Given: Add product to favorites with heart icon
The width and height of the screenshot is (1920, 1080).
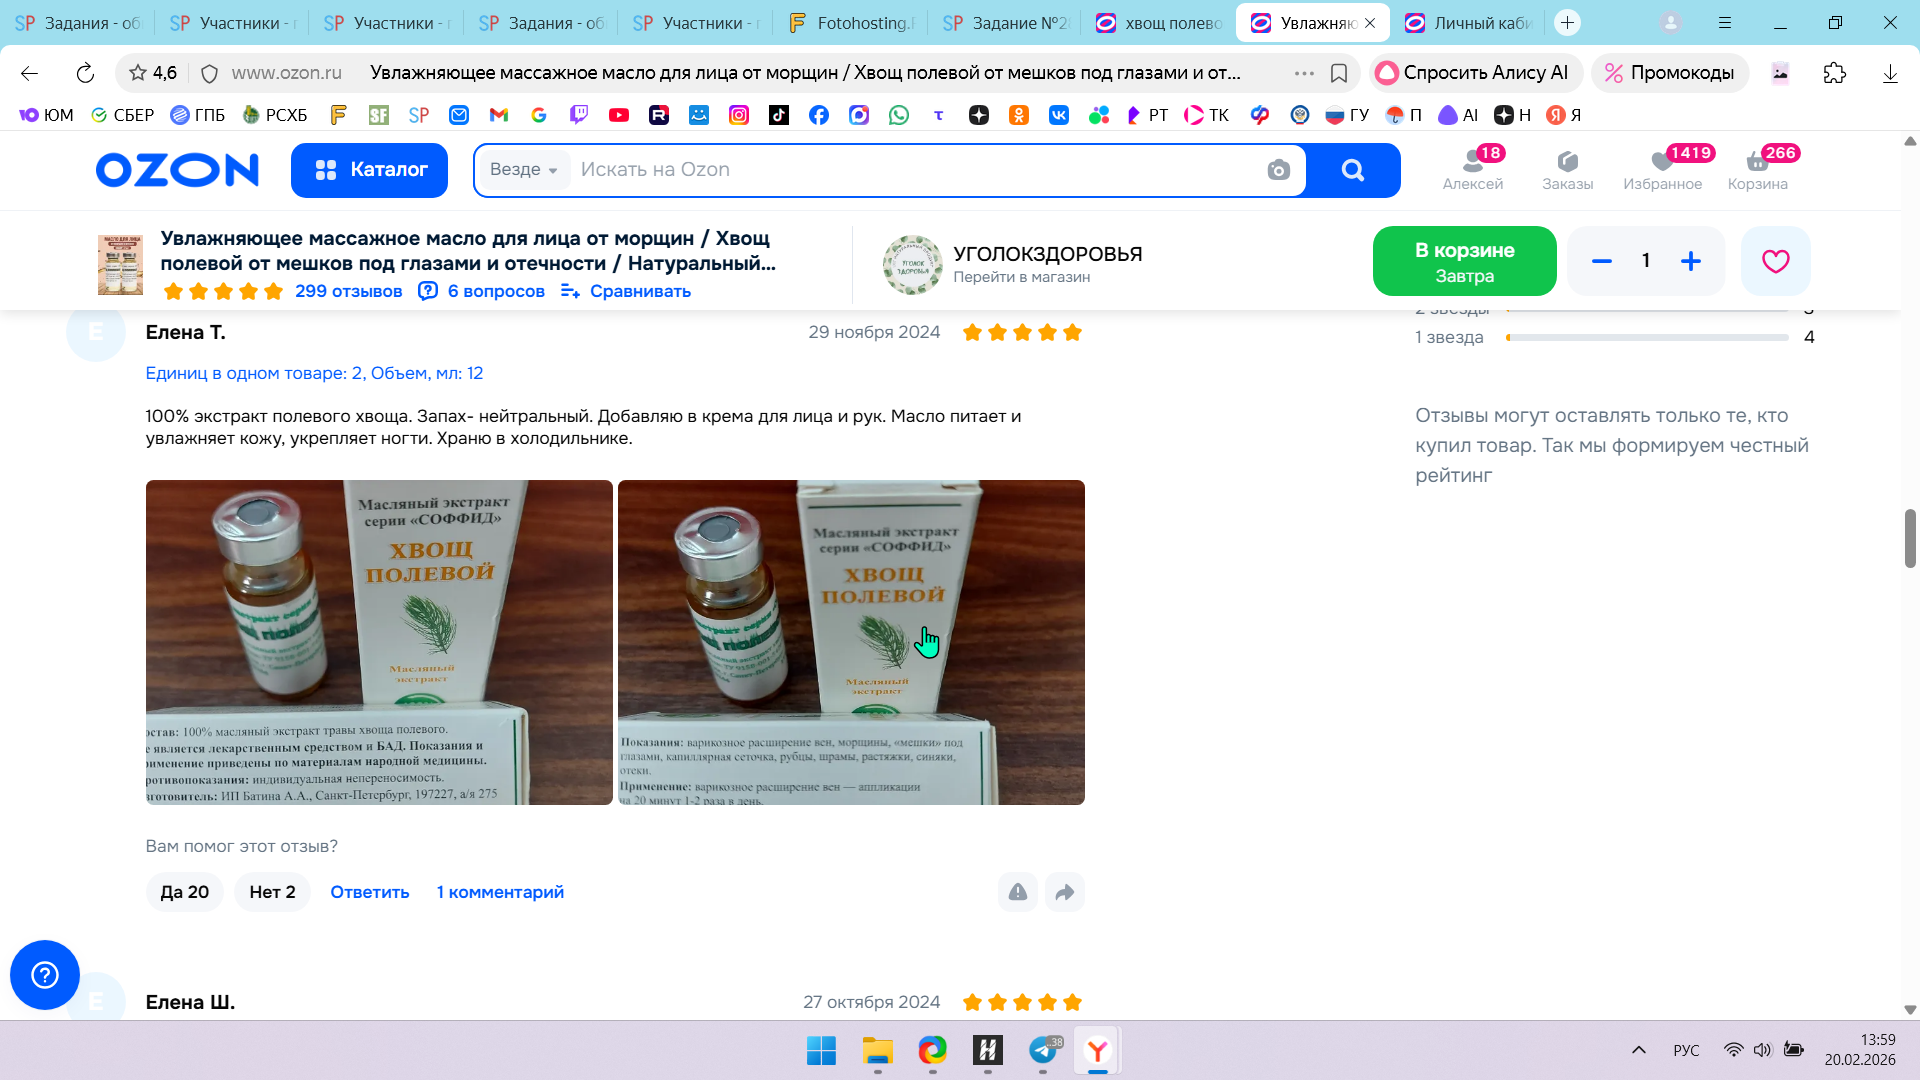Looking at the screenshot, I should [1775, 261].
